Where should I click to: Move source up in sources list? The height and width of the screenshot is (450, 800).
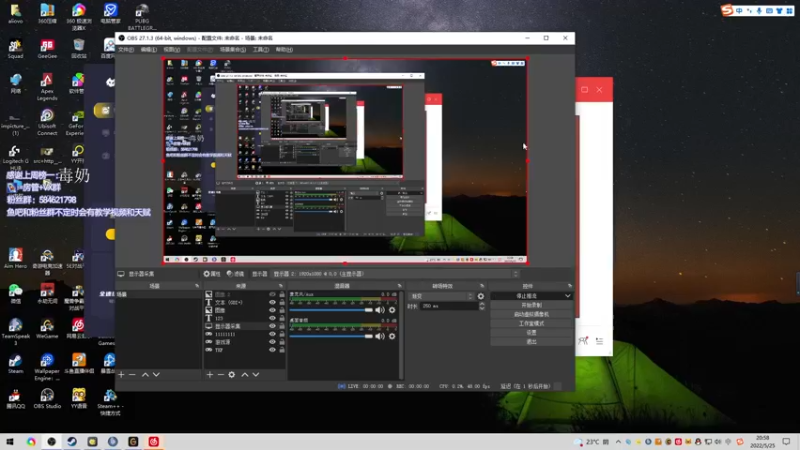(245, 374)
